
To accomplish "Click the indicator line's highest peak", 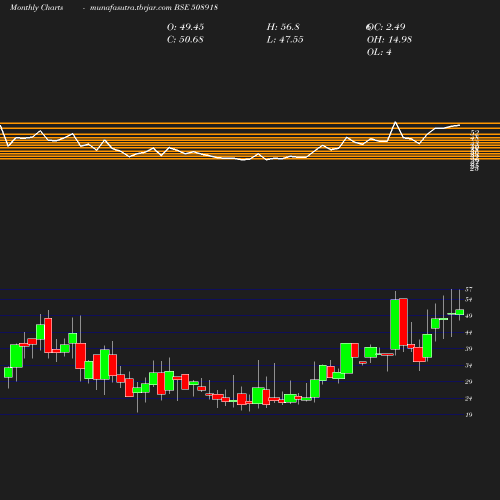I will pos(396,122).
